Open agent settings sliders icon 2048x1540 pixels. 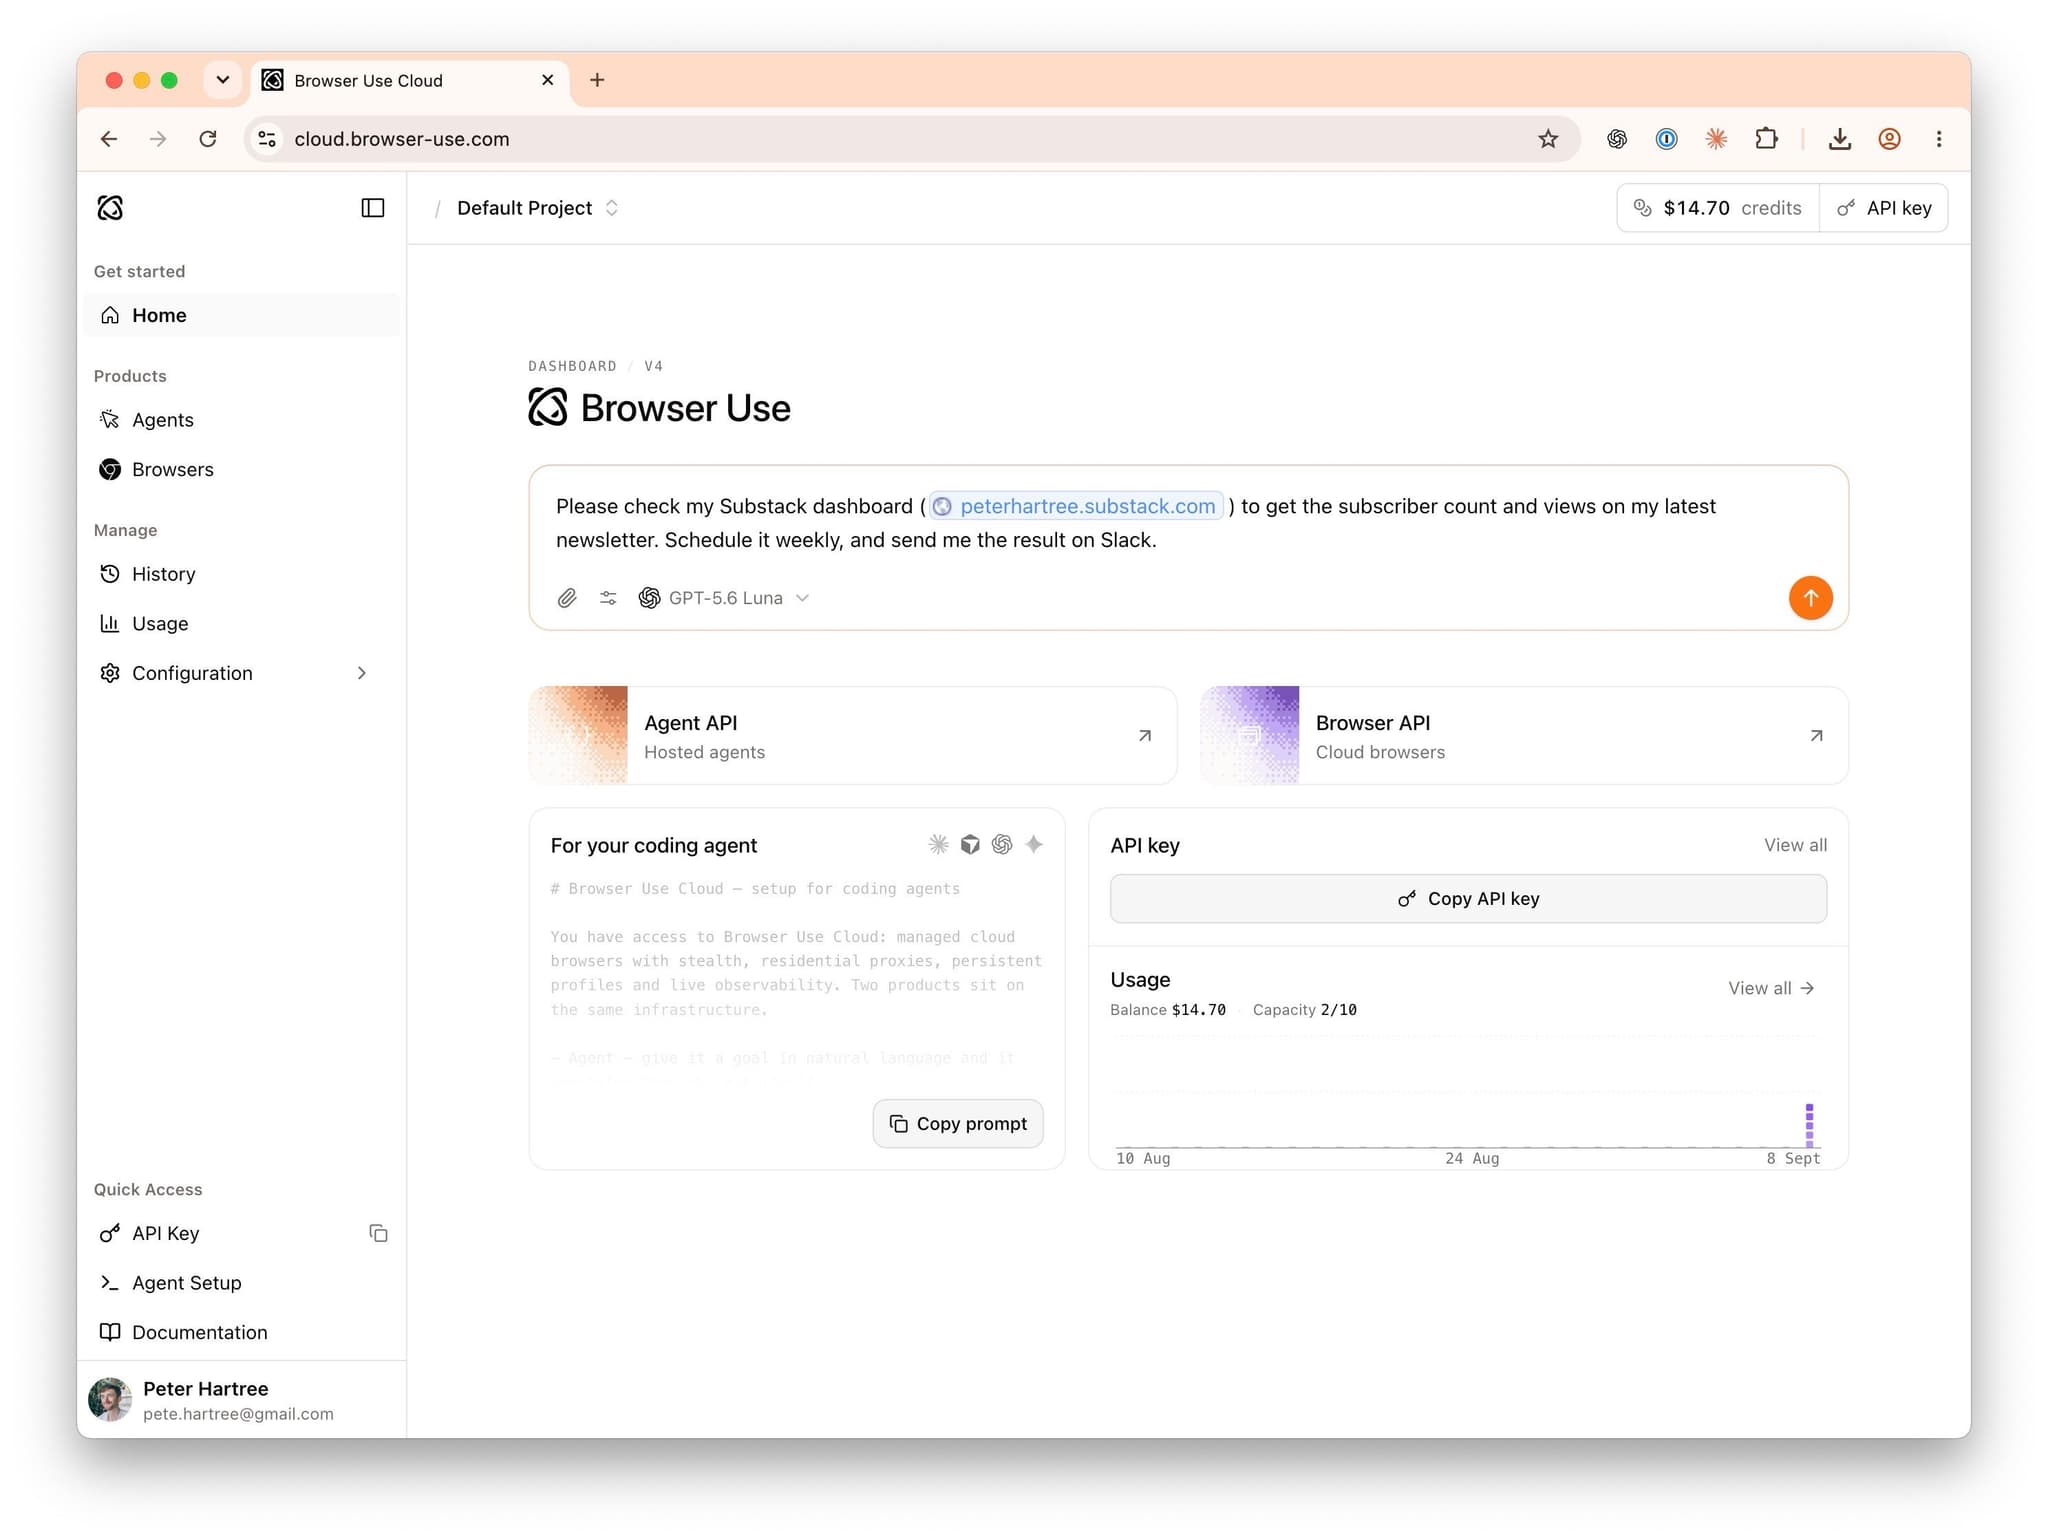(608, 598)
